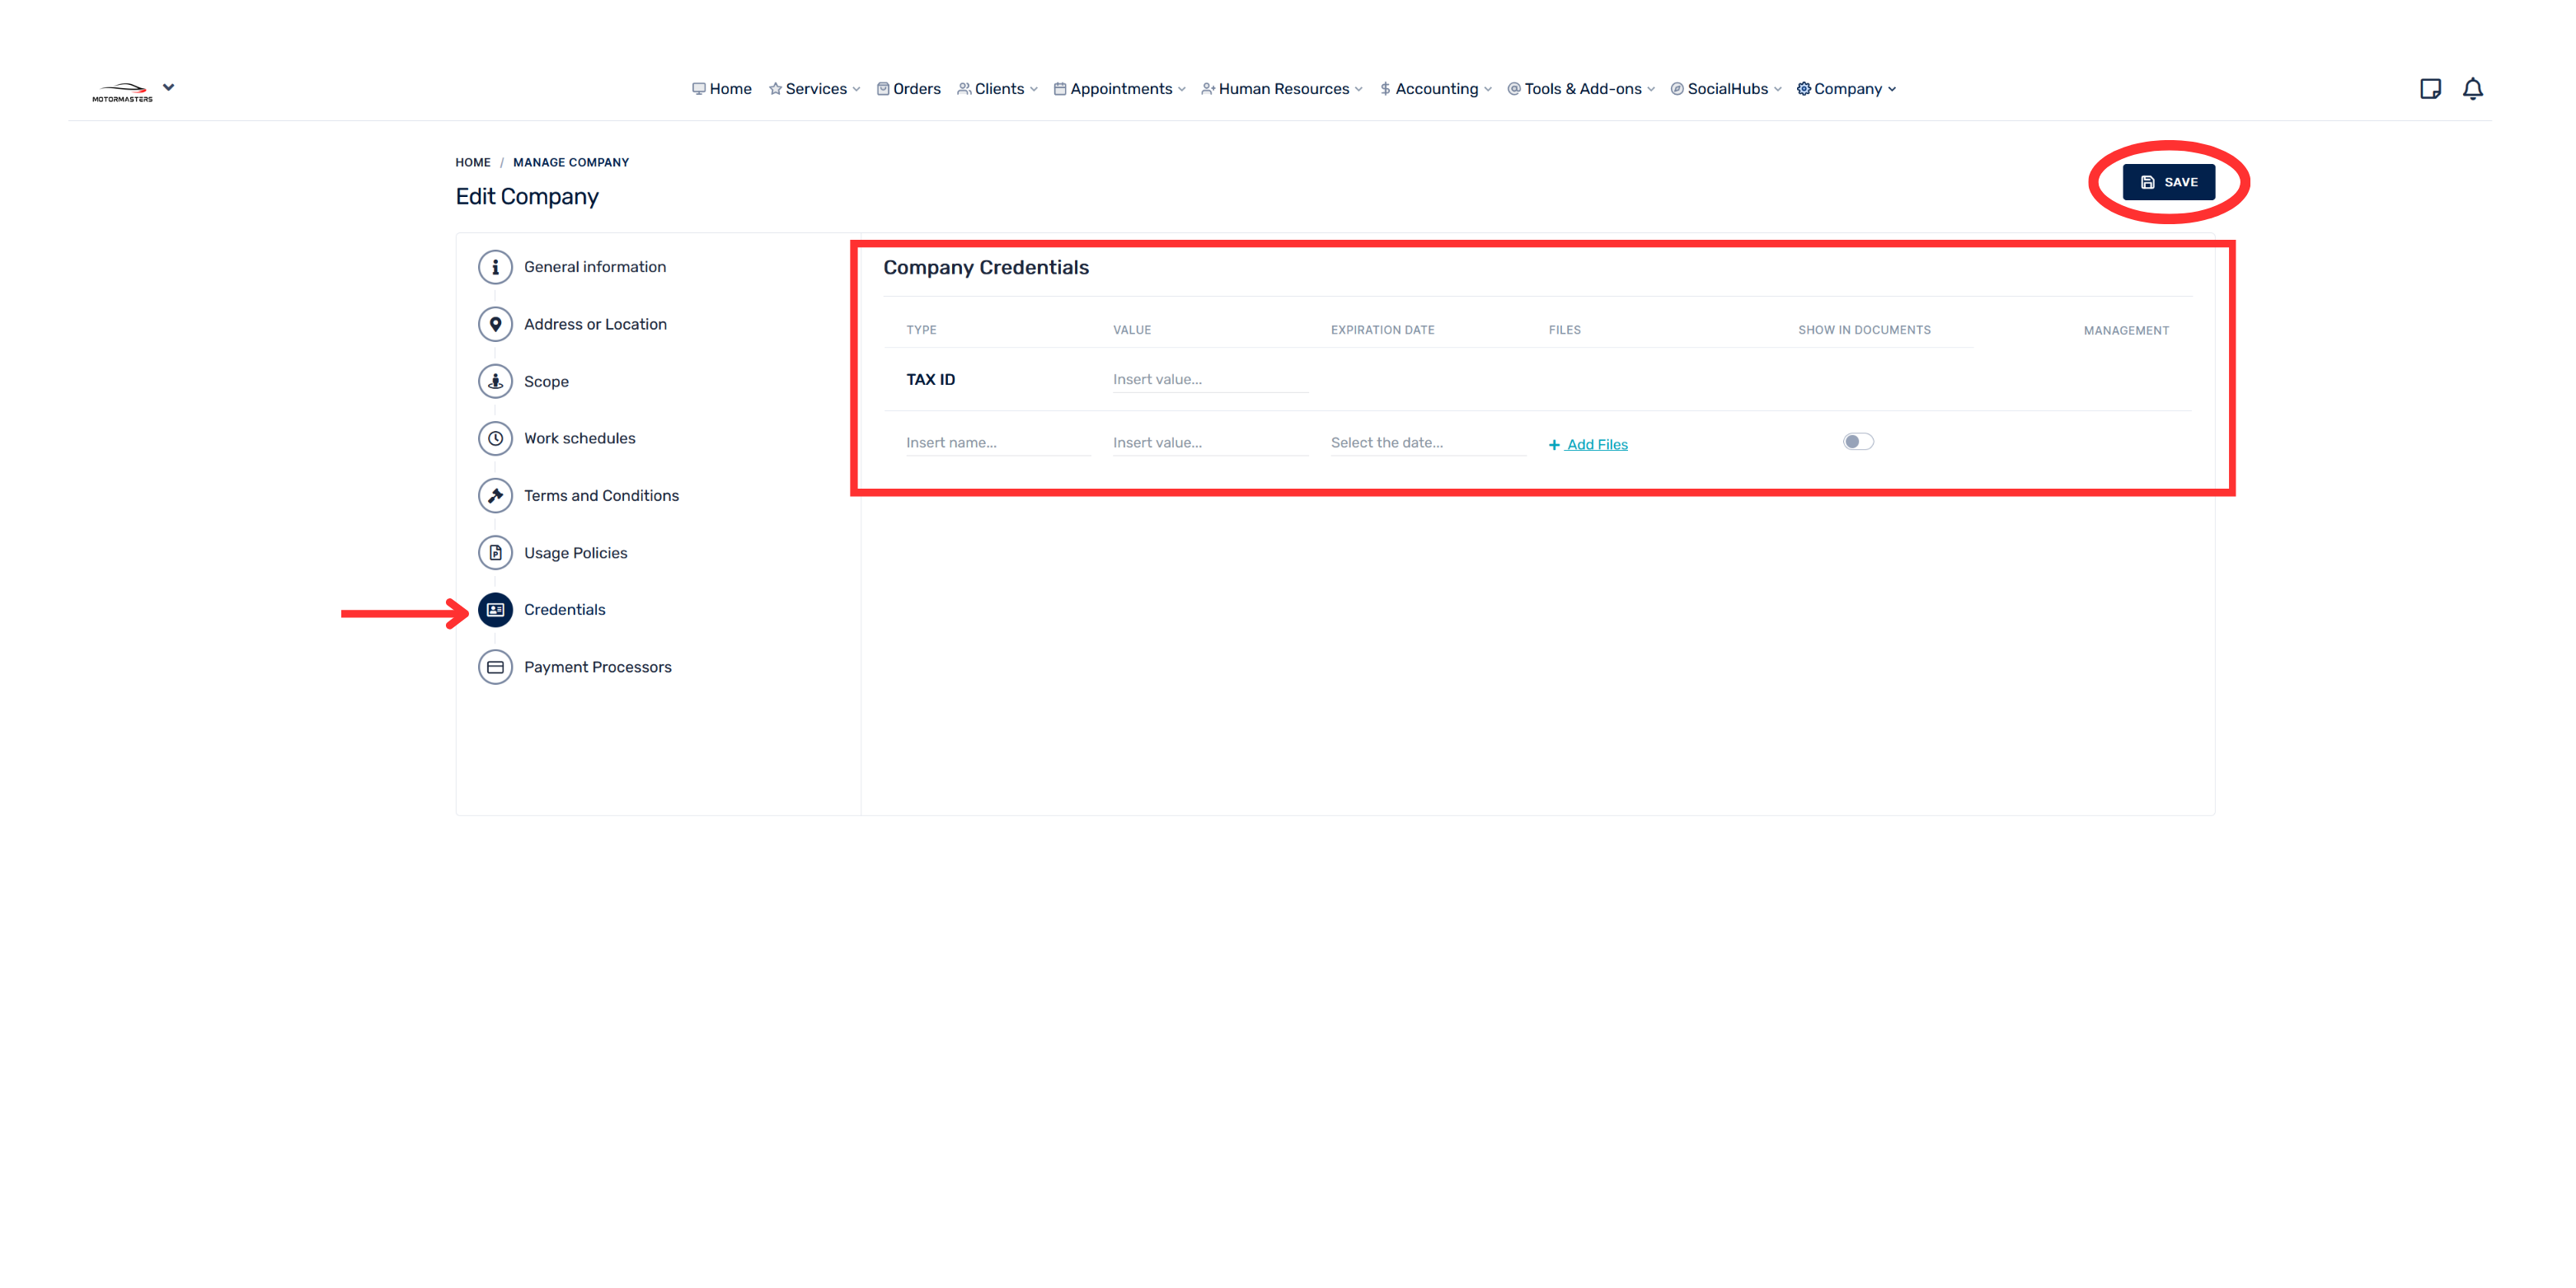
Task: Switch to the General information tab label
Action: tap(594, 267)
